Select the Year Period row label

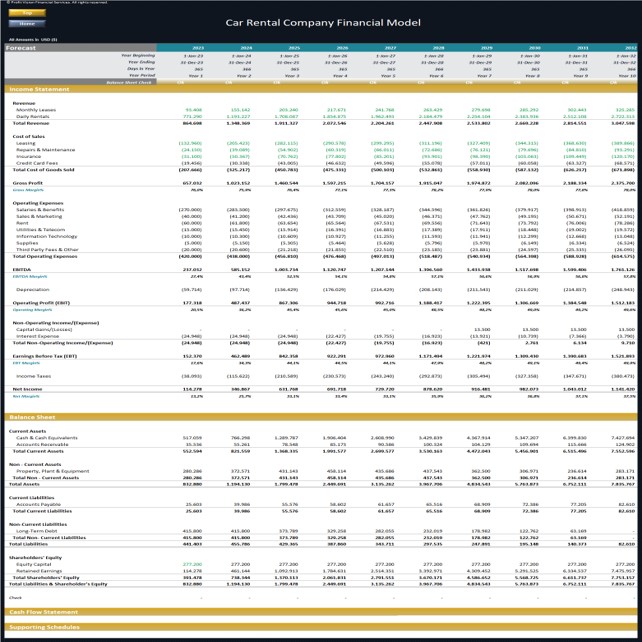[x=142, y=75]
